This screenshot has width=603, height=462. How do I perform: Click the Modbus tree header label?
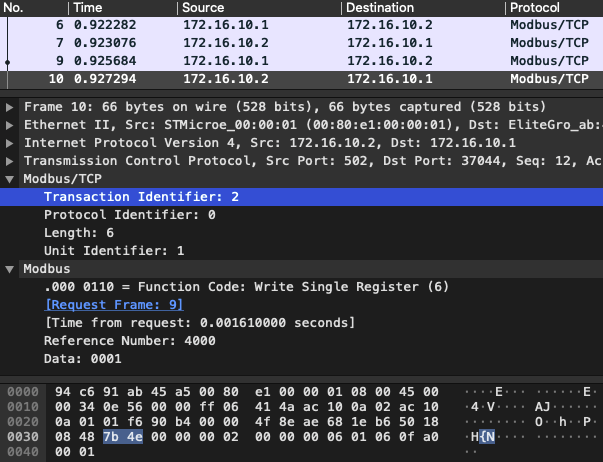[47, 269]
